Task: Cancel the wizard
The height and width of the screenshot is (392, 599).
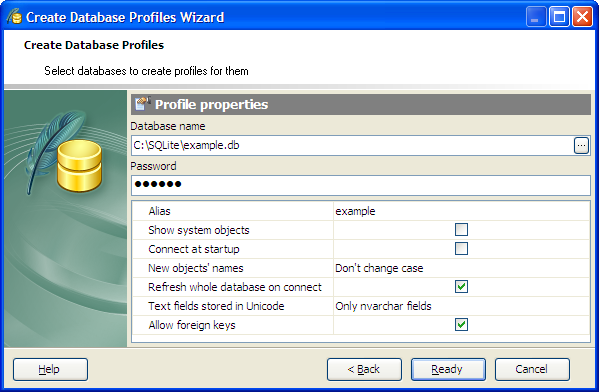Action: (532, 369)
